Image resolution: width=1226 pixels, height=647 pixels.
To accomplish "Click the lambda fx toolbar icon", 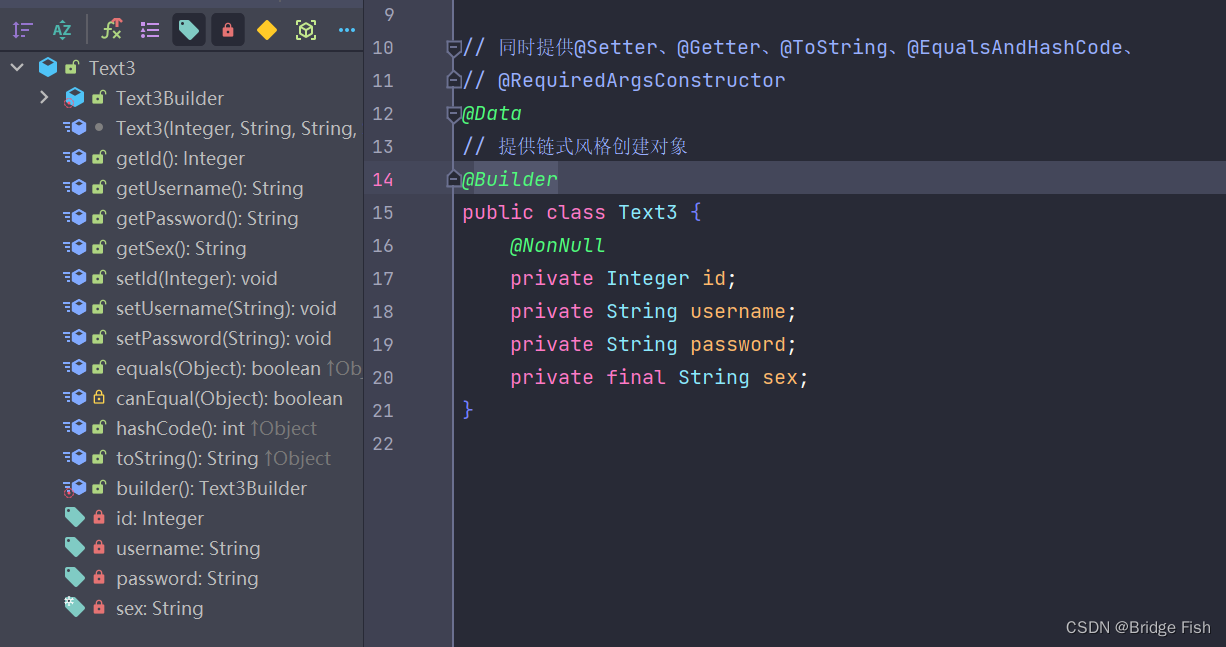I will [x=111, y=30].
